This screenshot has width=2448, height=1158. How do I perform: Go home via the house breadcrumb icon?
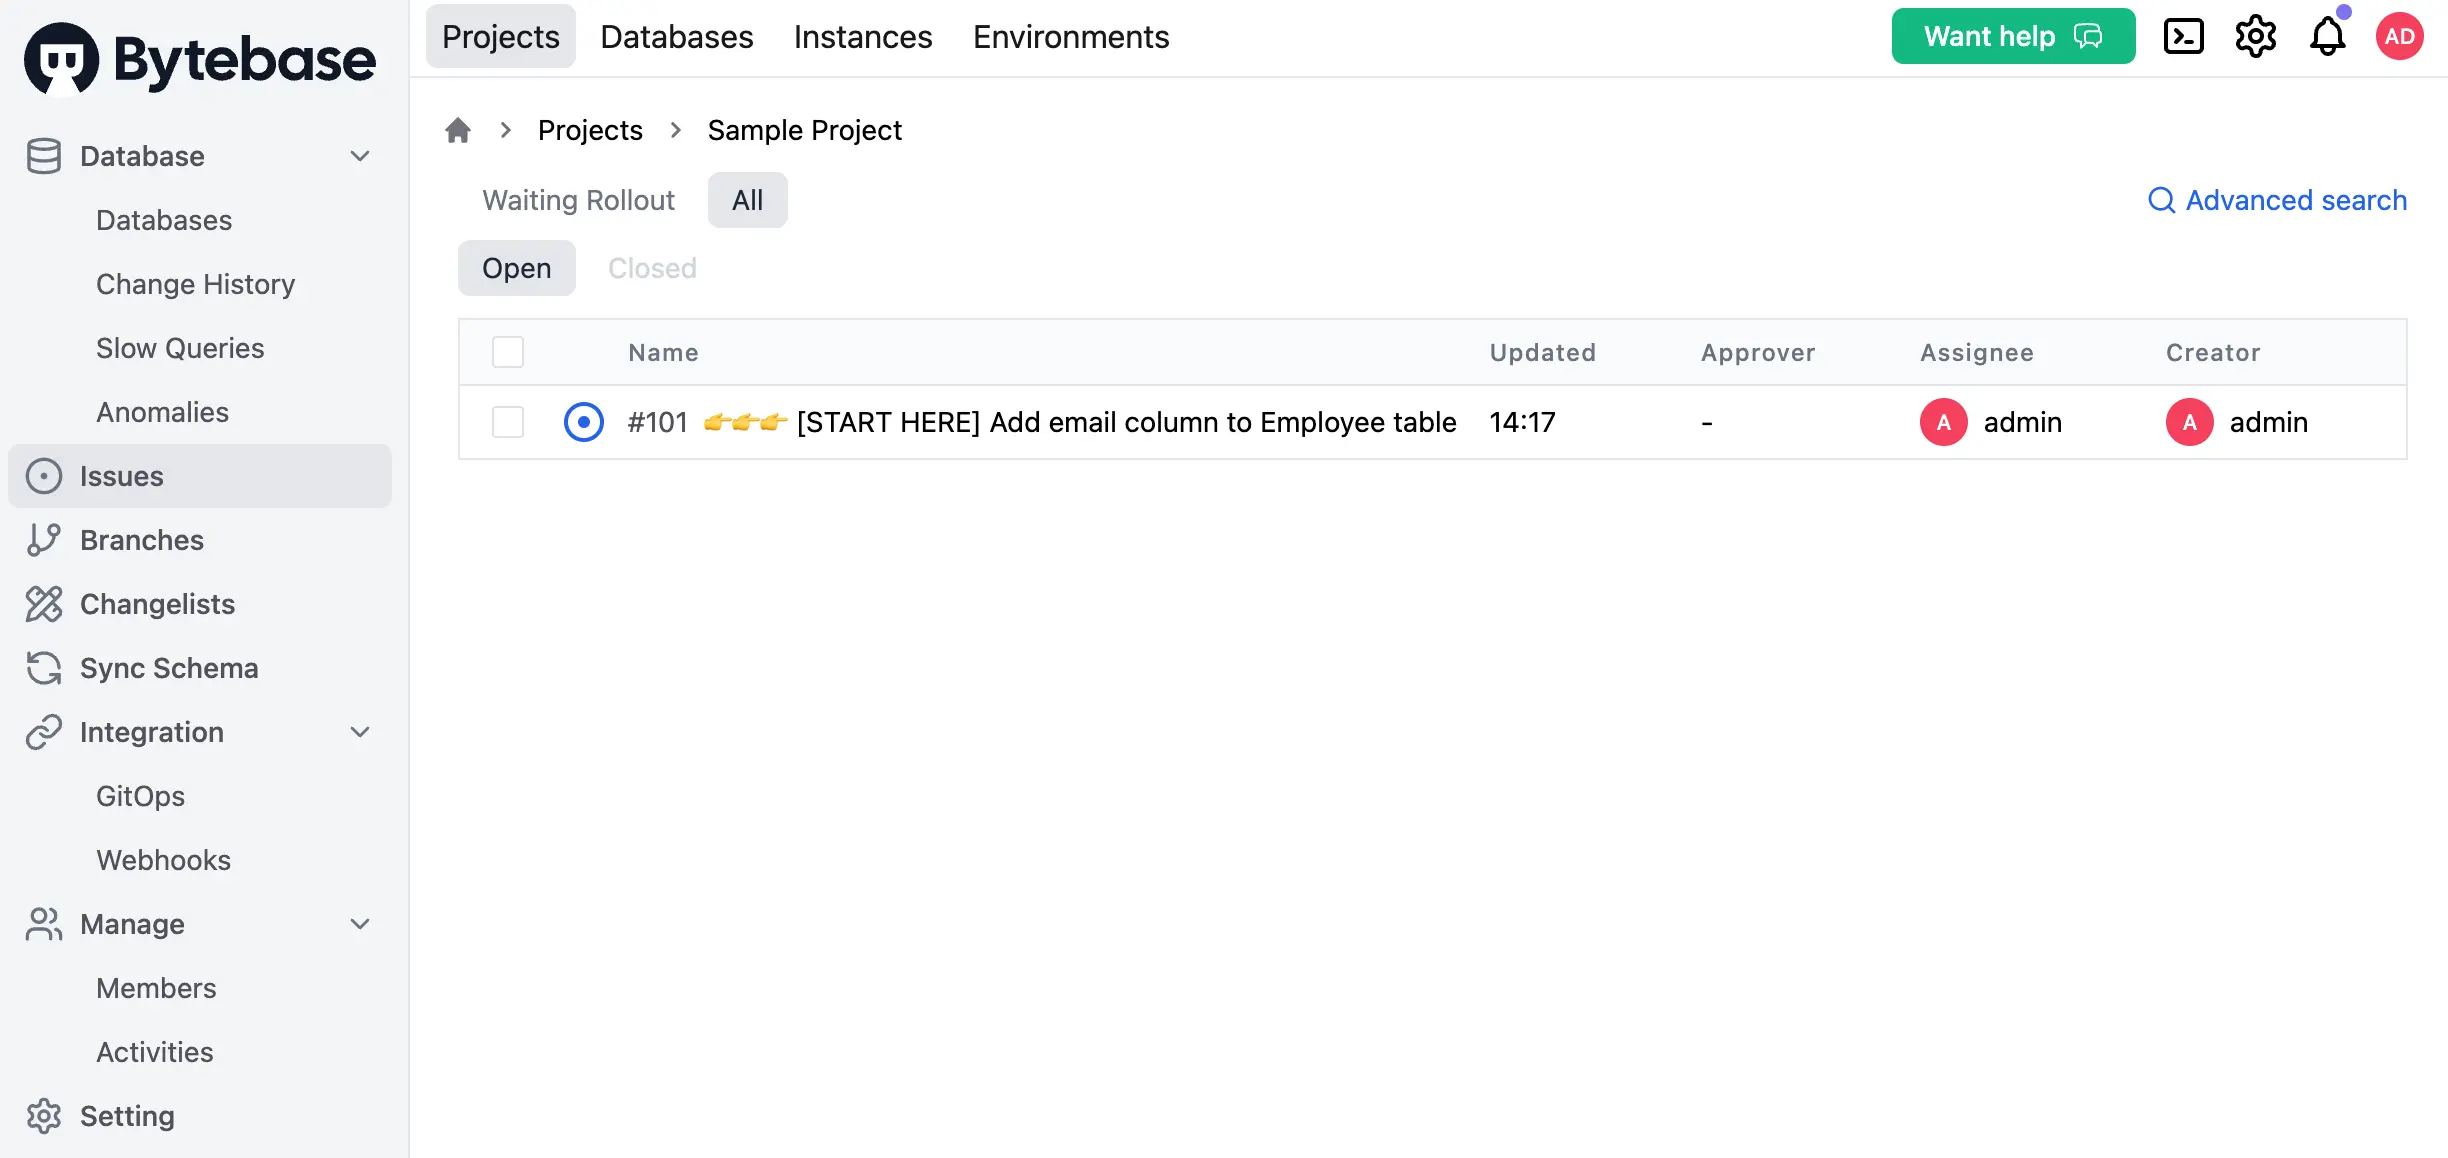click(458, 130)
